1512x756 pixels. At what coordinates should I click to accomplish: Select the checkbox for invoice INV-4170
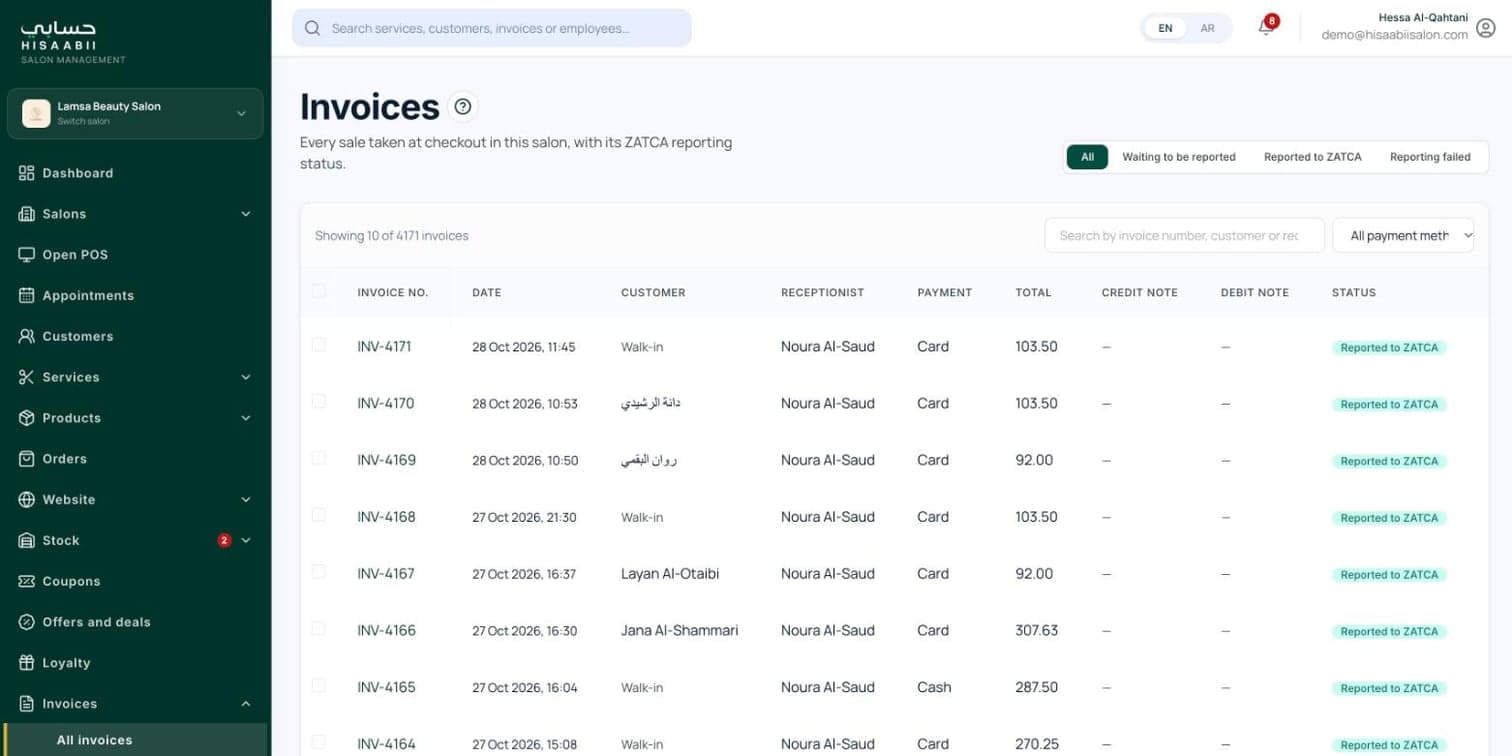pos(319,401)
